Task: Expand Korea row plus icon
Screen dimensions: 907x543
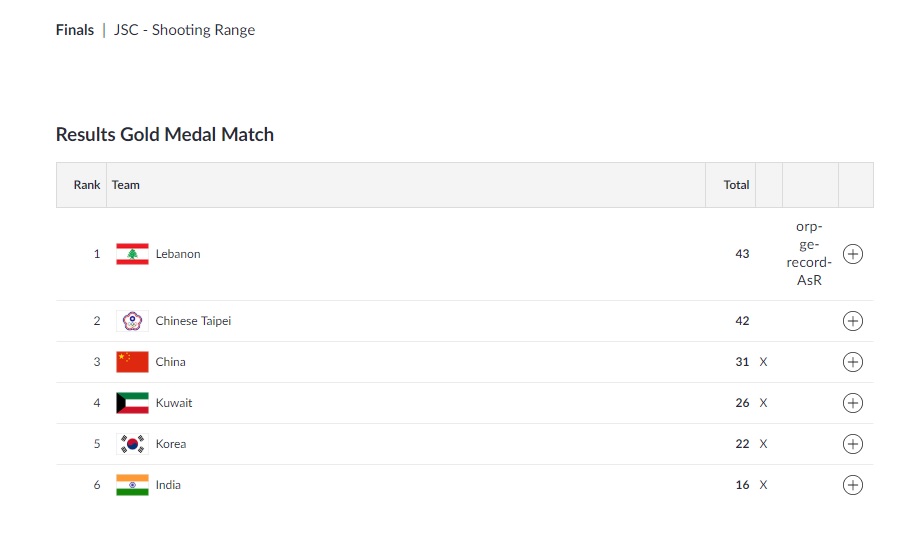Action: (x=853, y=444)
